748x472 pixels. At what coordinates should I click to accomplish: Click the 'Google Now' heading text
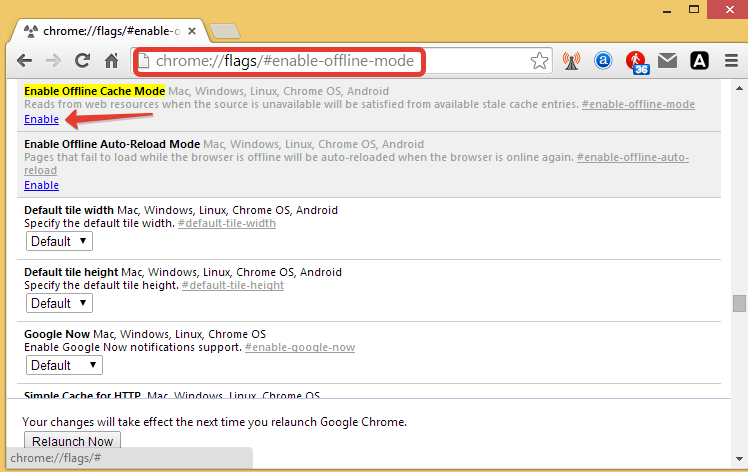tap(57, 334)
